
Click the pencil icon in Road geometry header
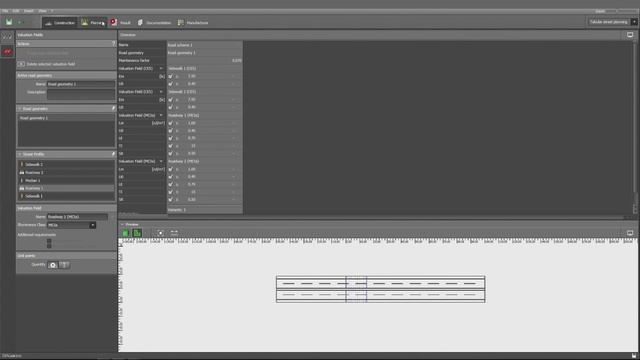[113, 109]
